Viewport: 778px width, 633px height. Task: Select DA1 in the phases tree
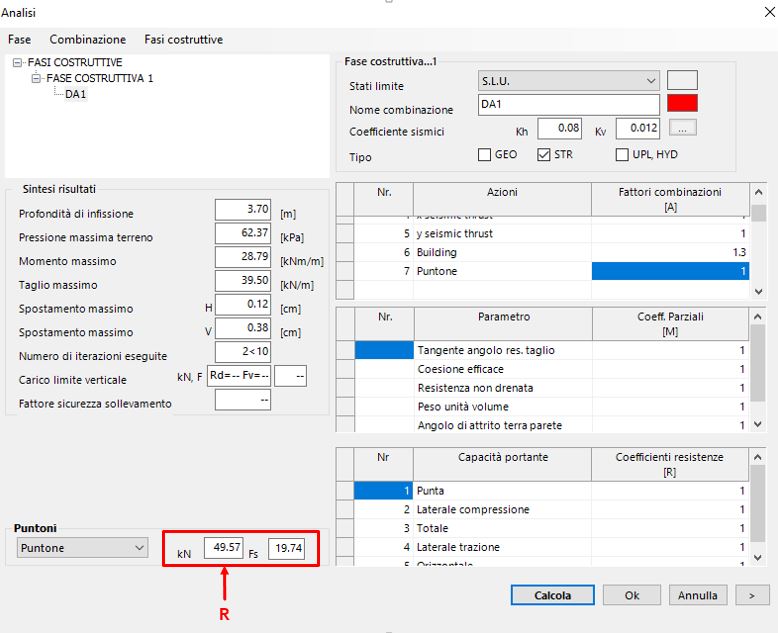pos(76,94)
